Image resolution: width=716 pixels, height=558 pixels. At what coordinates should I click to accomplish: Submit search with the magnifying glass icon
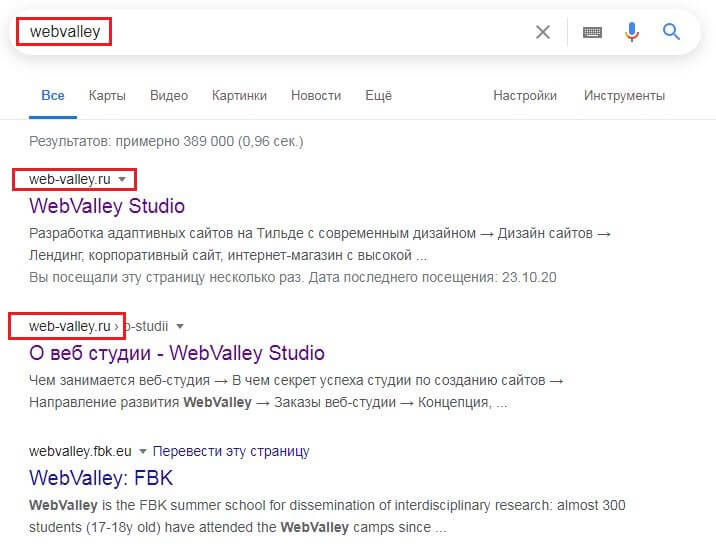tap(671, 32)
